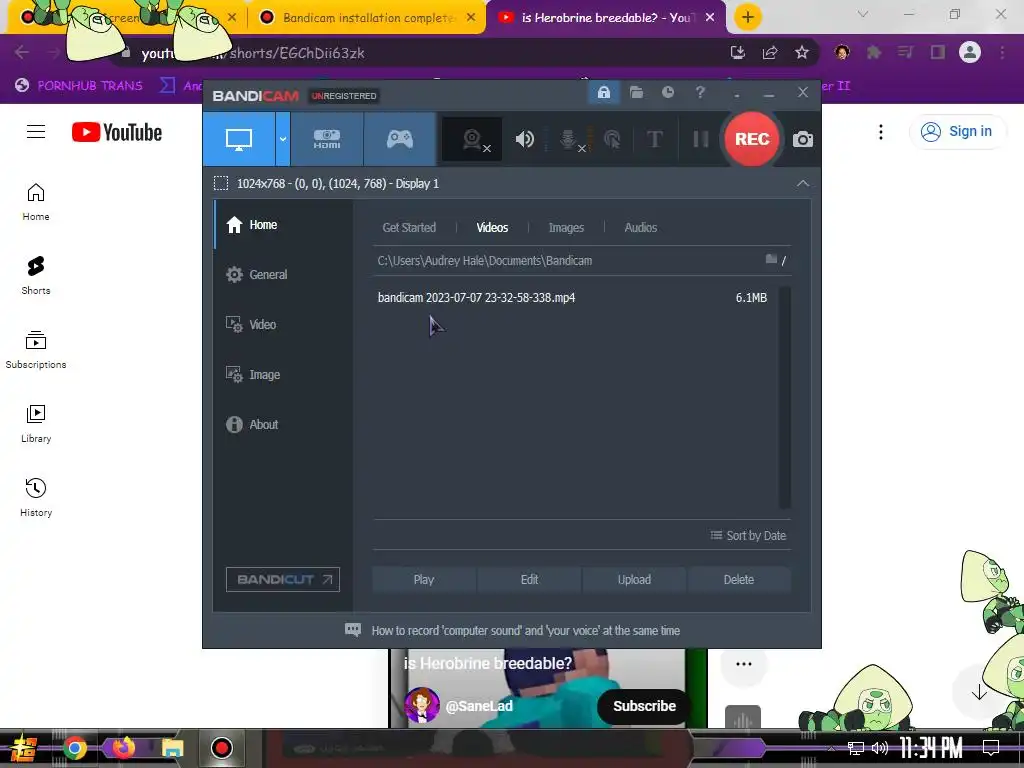1024x768 pixels.
Task: Open Video settings in Bandicam sidebar
Action: click(x=284, y=325)
